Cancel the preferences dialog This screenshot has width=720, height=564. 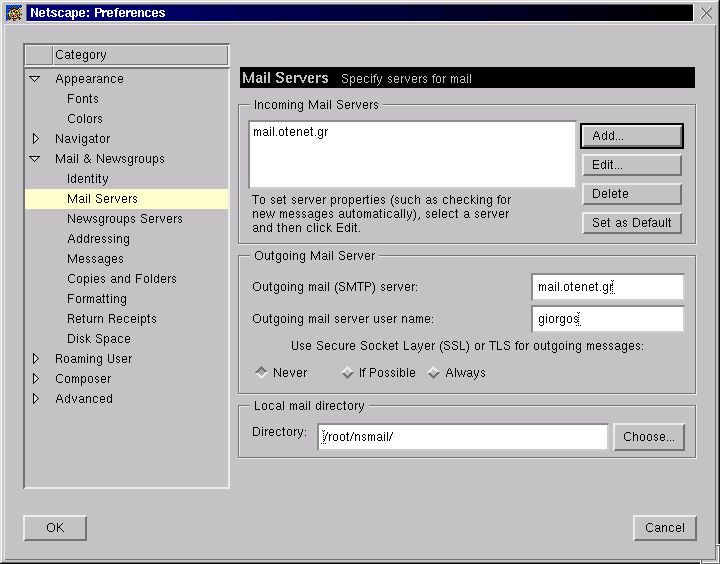665,528
